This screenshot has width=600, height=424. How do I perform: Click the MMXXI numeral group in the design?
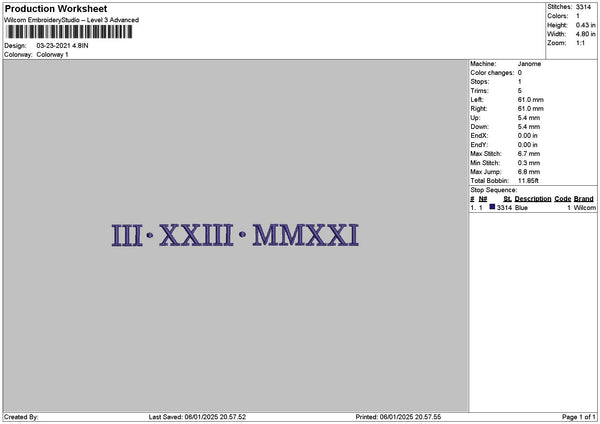click(x=306, y=235)
